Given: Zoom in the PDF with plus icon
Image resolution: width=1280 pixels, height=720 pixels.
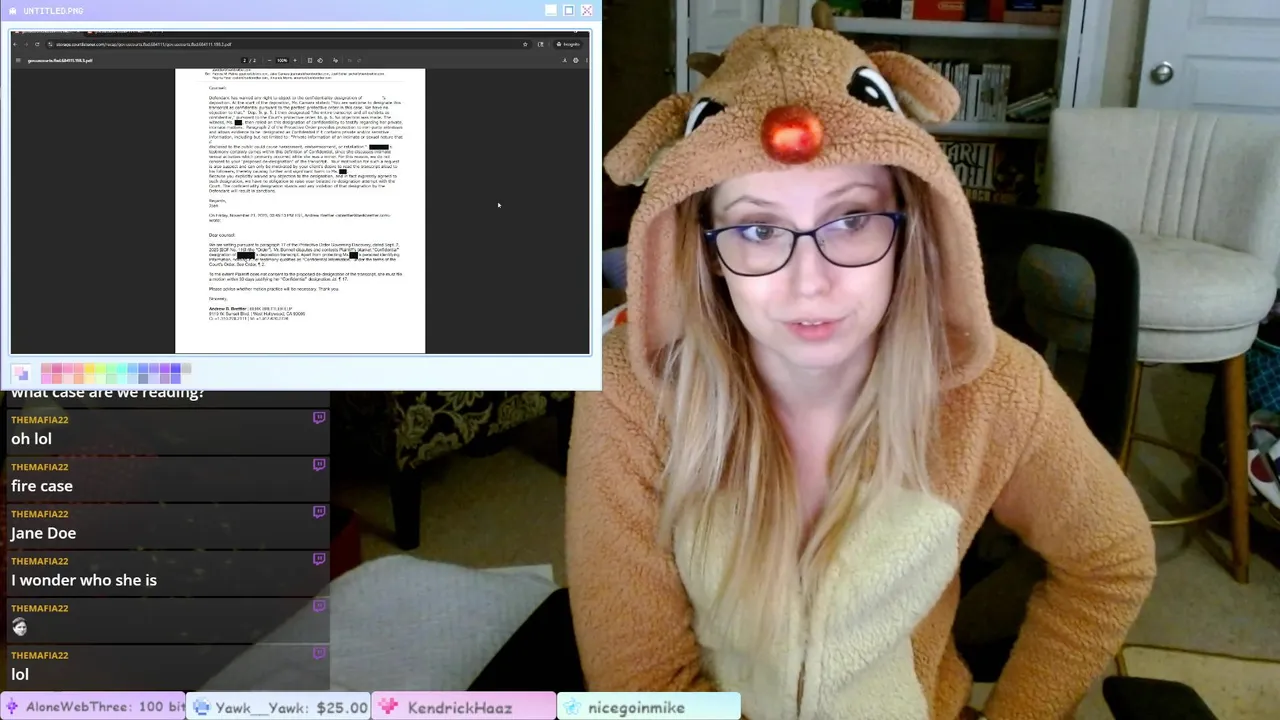Looking at the screenshot, I should point(295,60).
